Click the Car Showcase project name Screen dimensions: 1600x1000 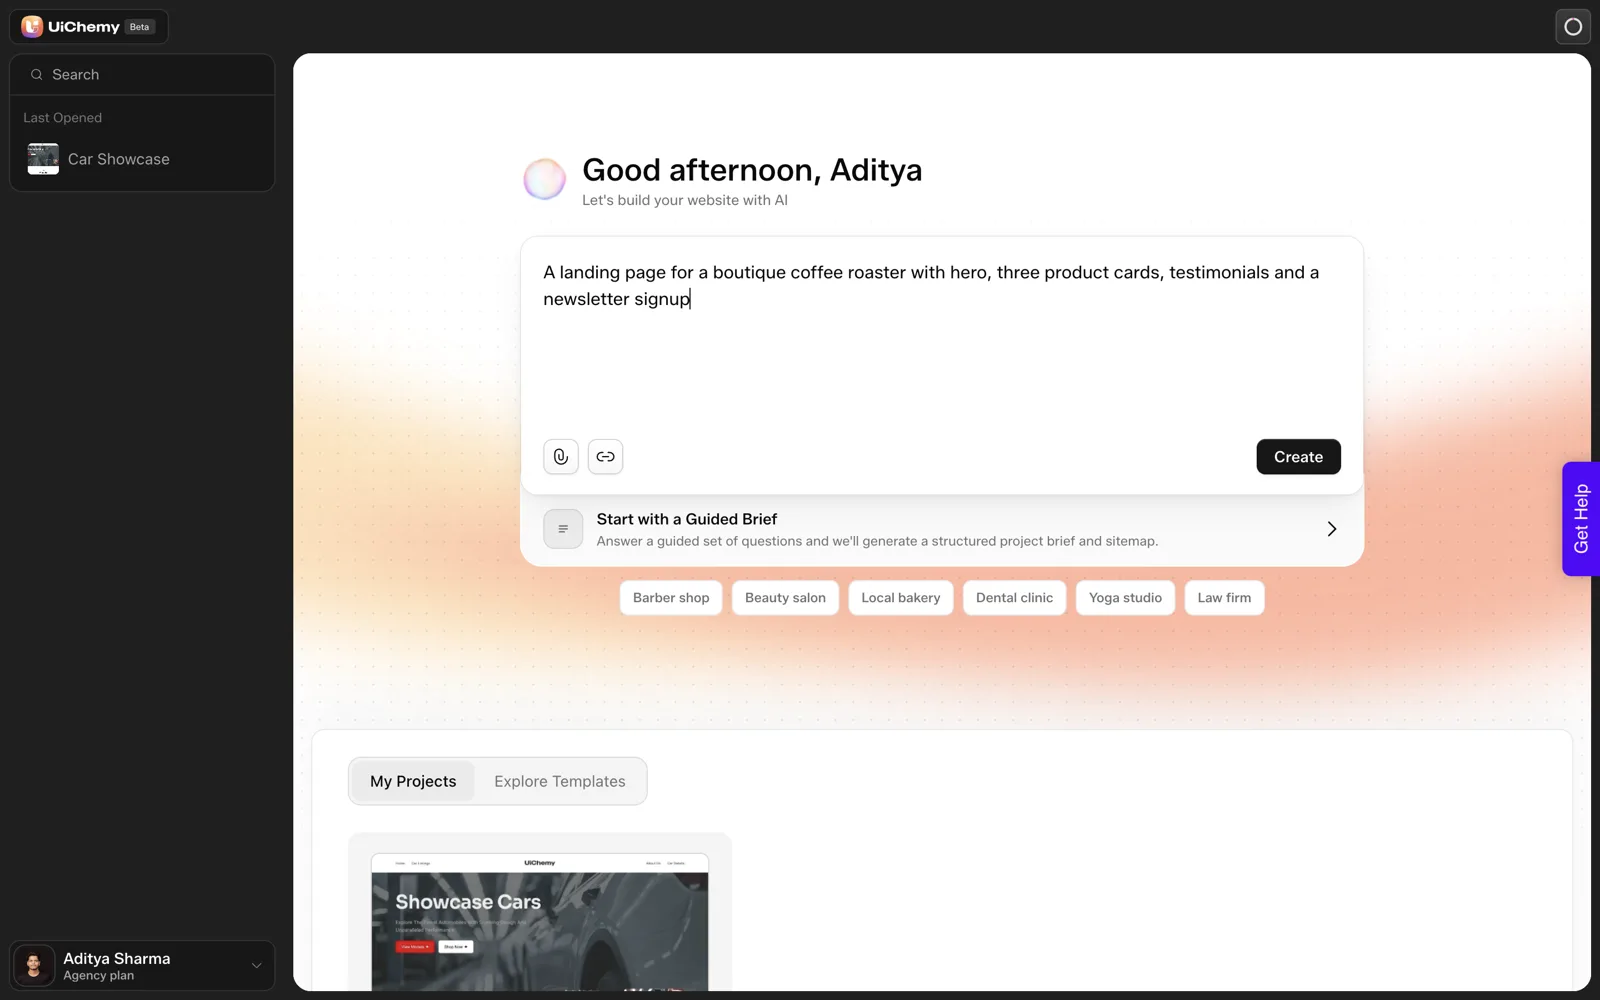119,159
